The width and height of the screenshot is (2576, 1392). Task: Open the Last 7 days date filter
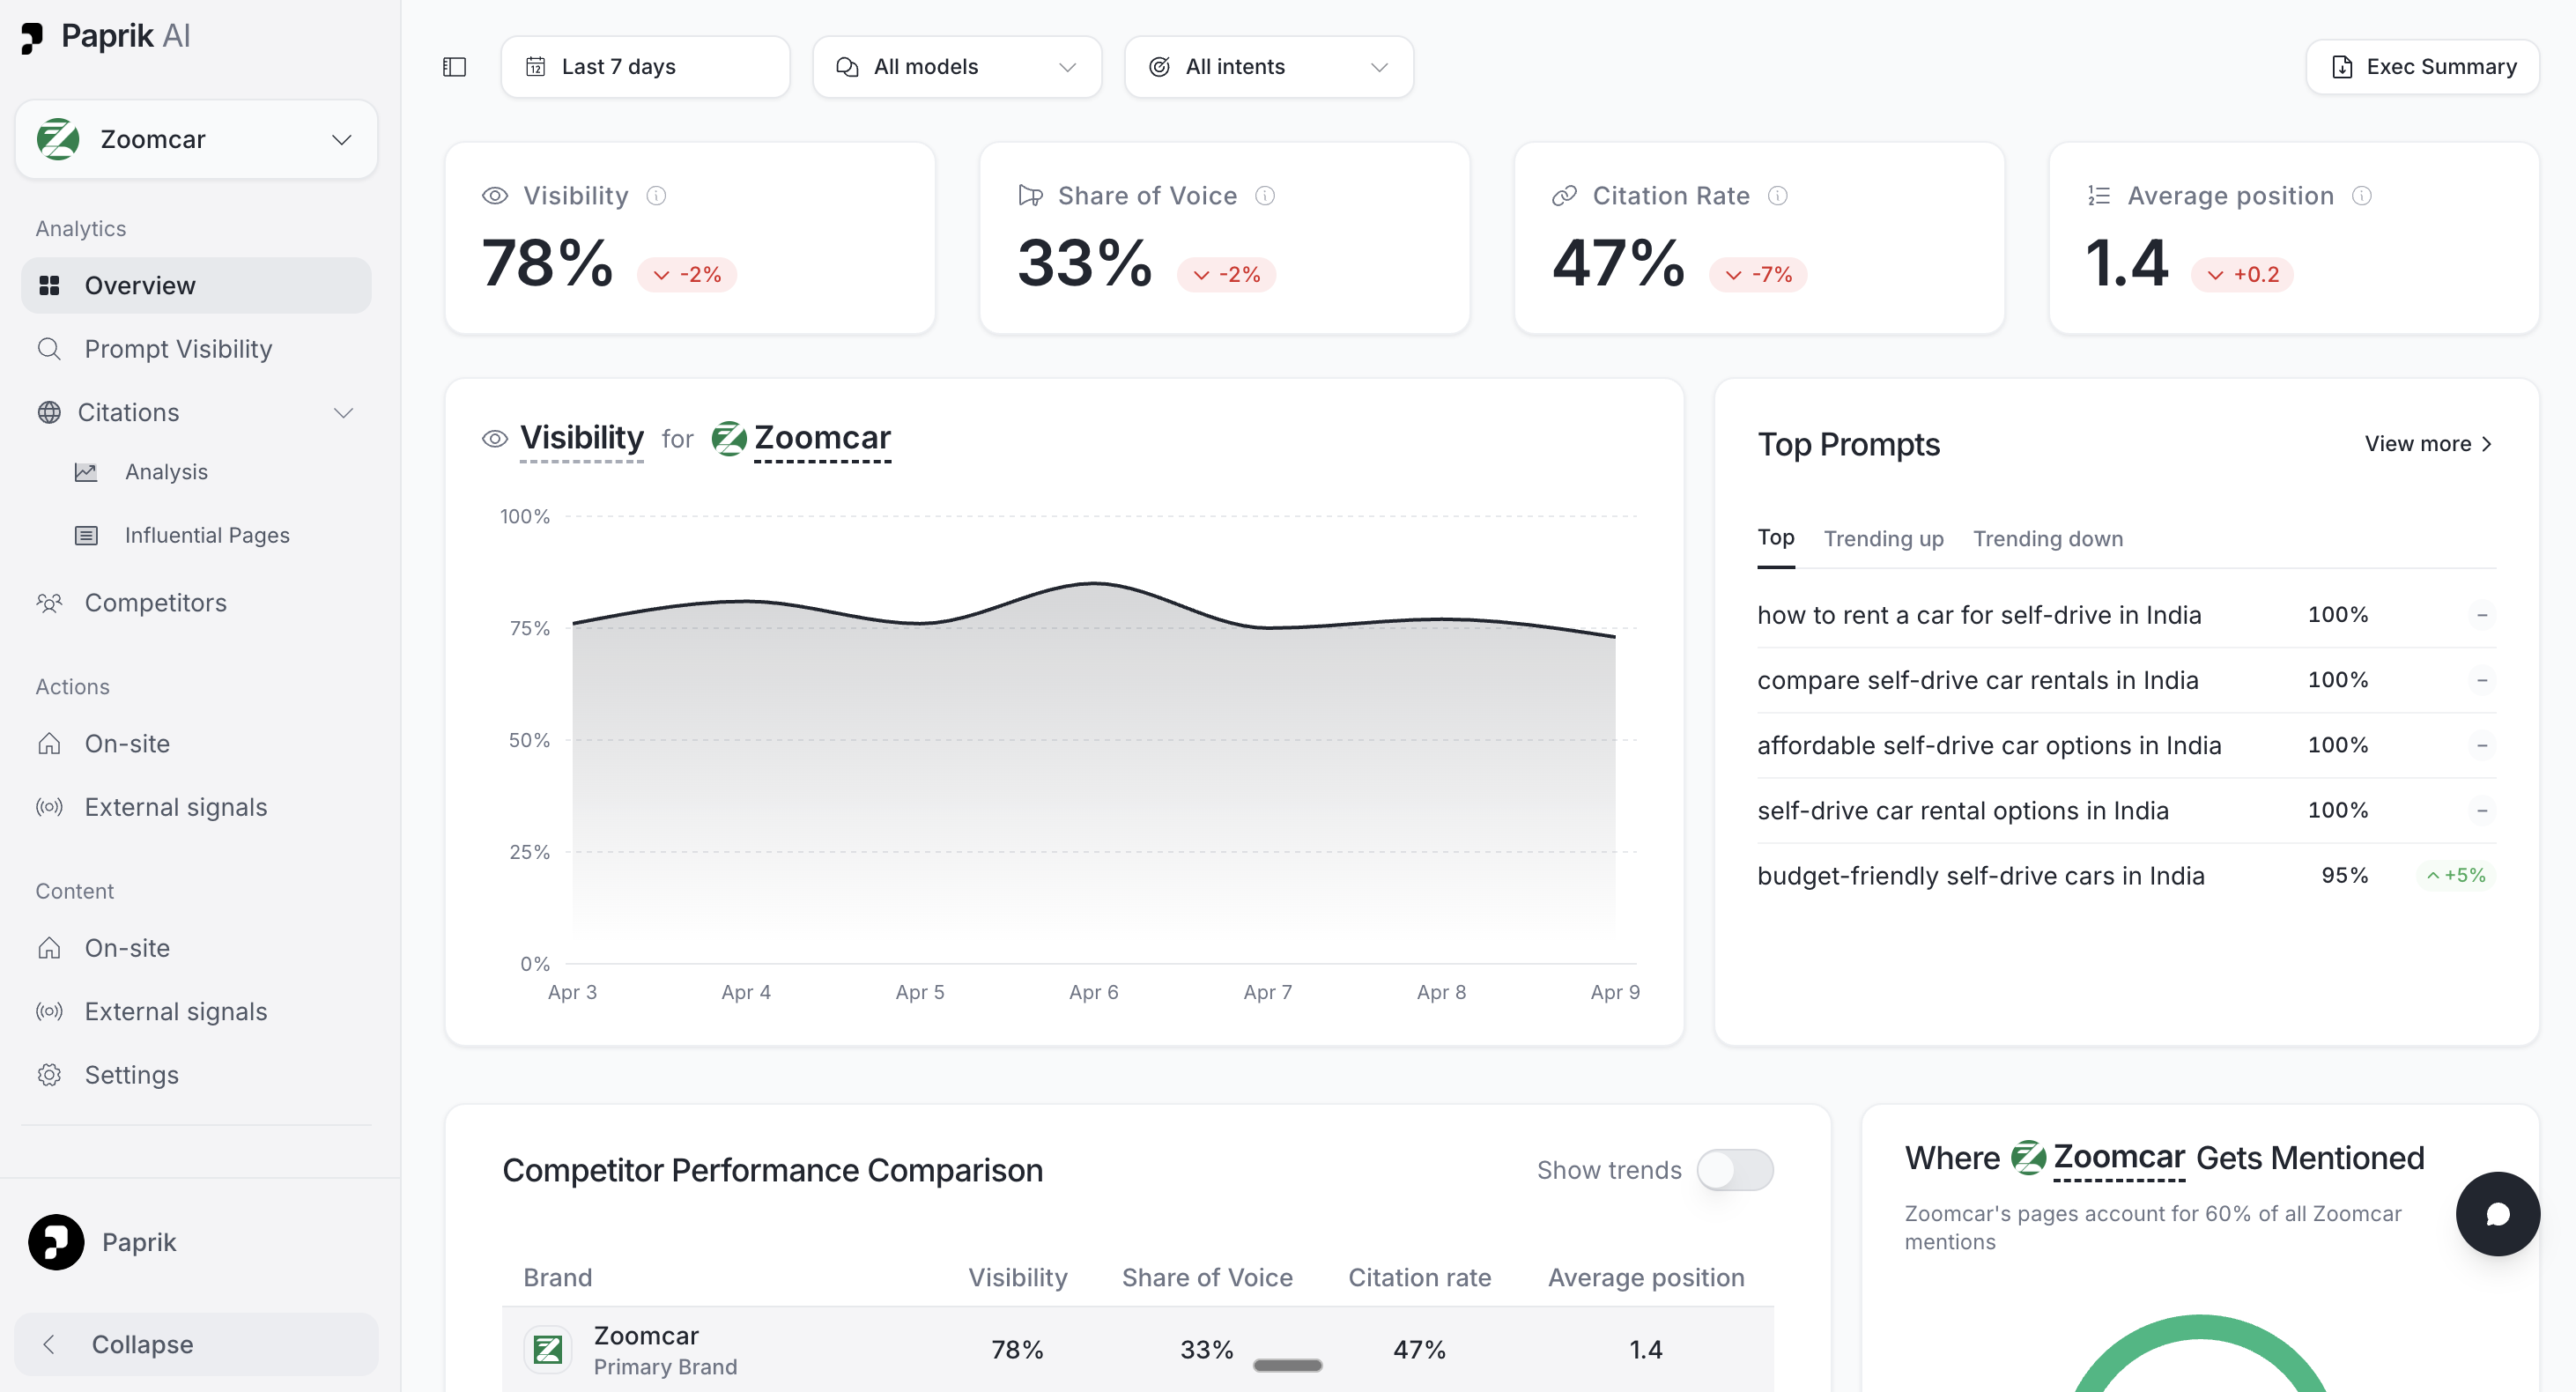click(x=645, y=67)
